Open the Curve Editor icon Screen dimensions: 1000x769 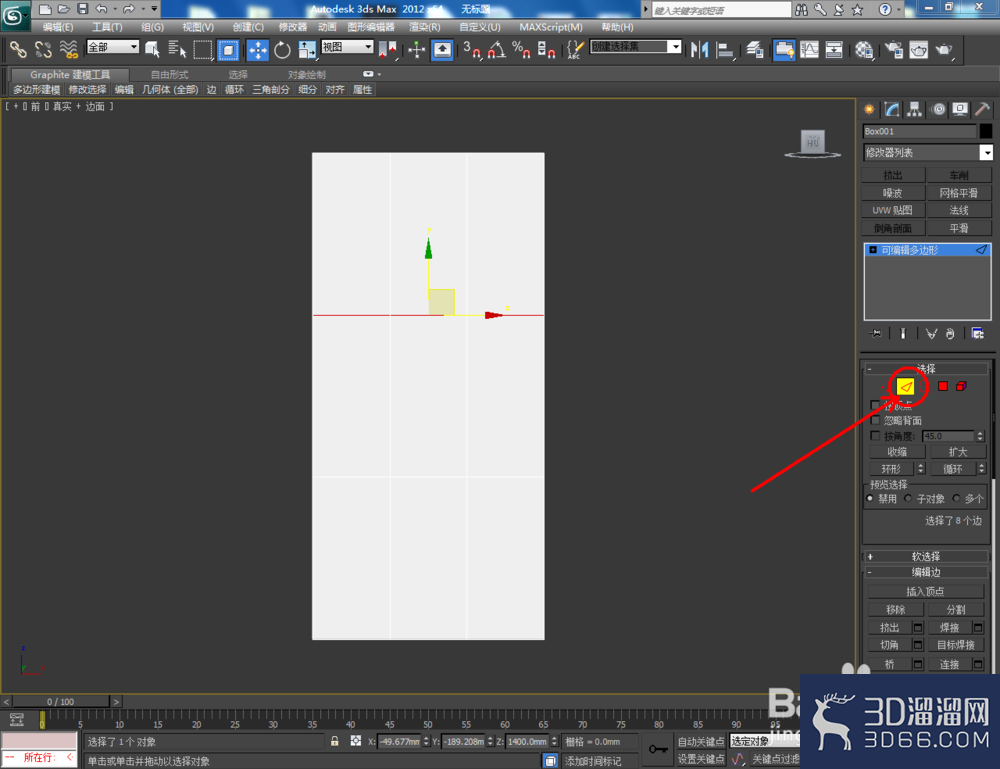(809, 50)
